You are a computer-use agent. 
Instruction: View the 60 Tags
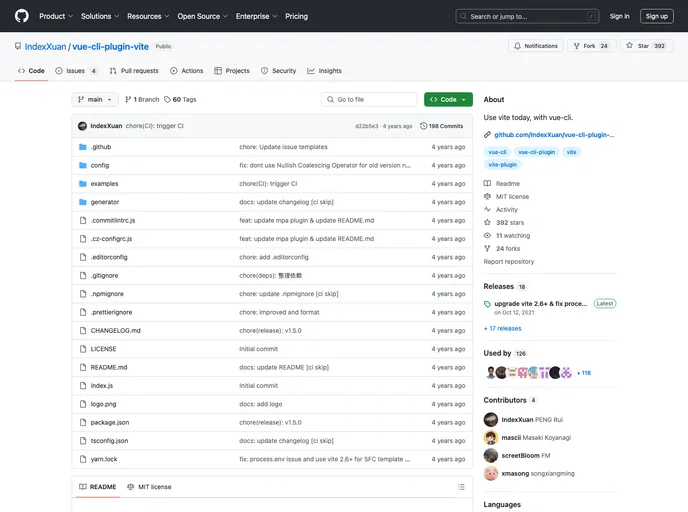click(x=180, y=100)
